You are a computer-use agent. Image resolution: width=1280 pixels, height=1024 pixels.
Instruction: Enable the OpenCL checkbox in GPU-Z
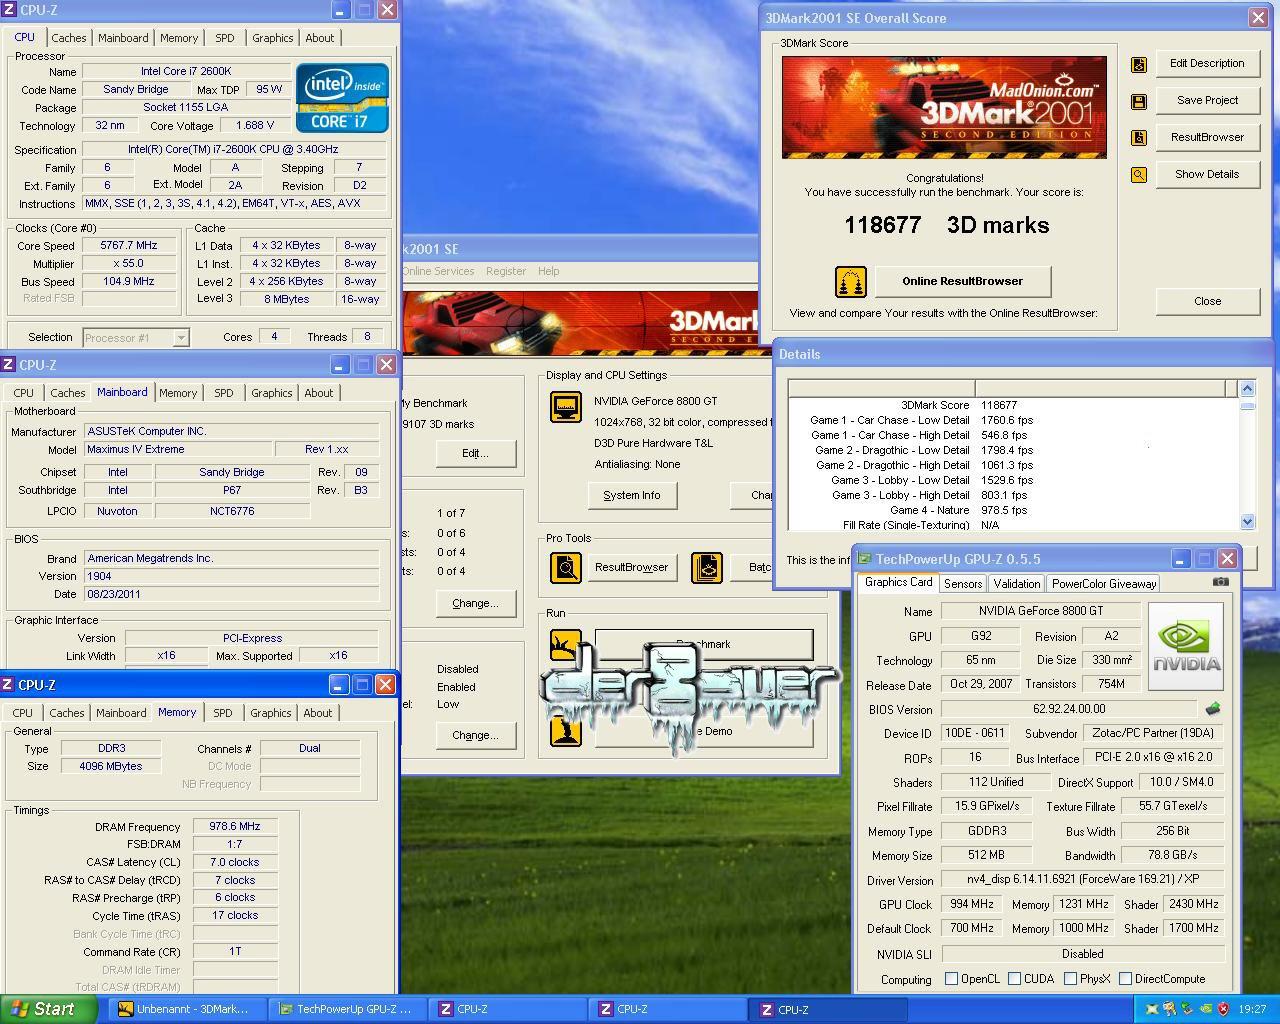[x=951, y=978]
